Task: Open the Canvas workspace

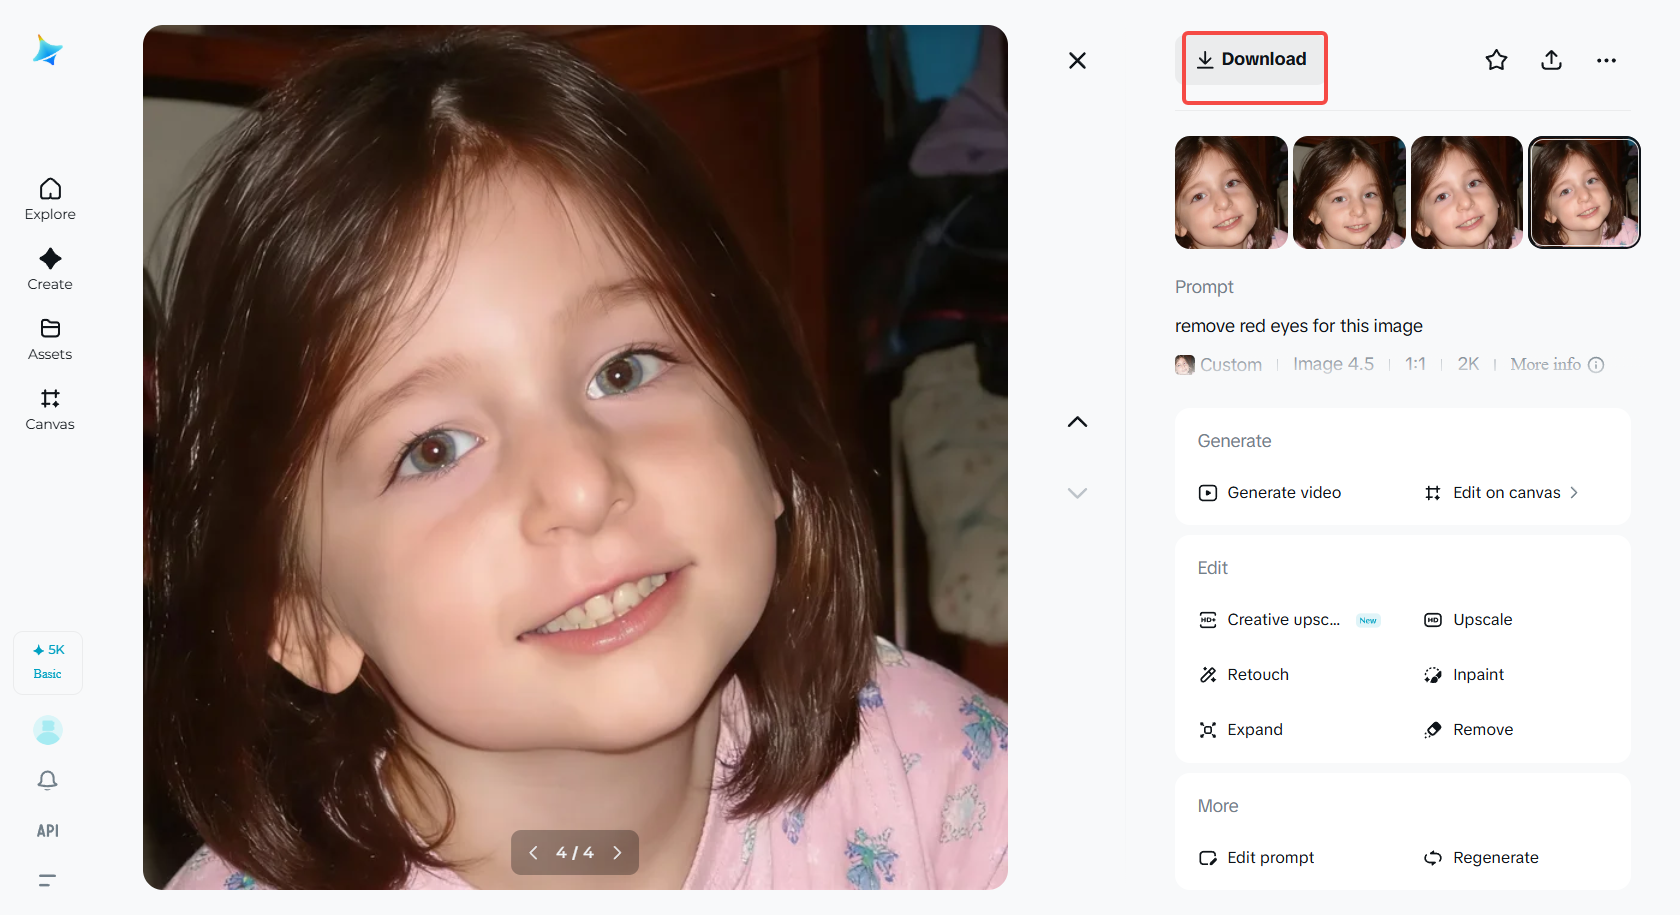Action: coord(49,409)
